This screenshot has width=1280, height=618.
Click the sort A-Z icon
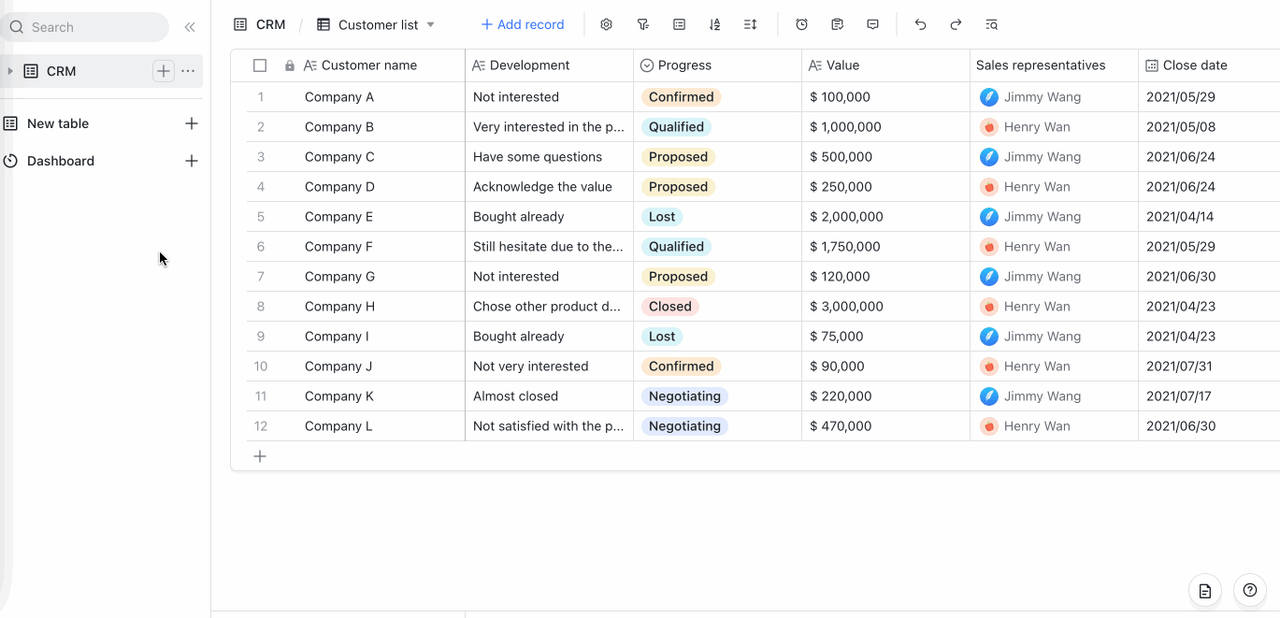(x=714, y=25)
